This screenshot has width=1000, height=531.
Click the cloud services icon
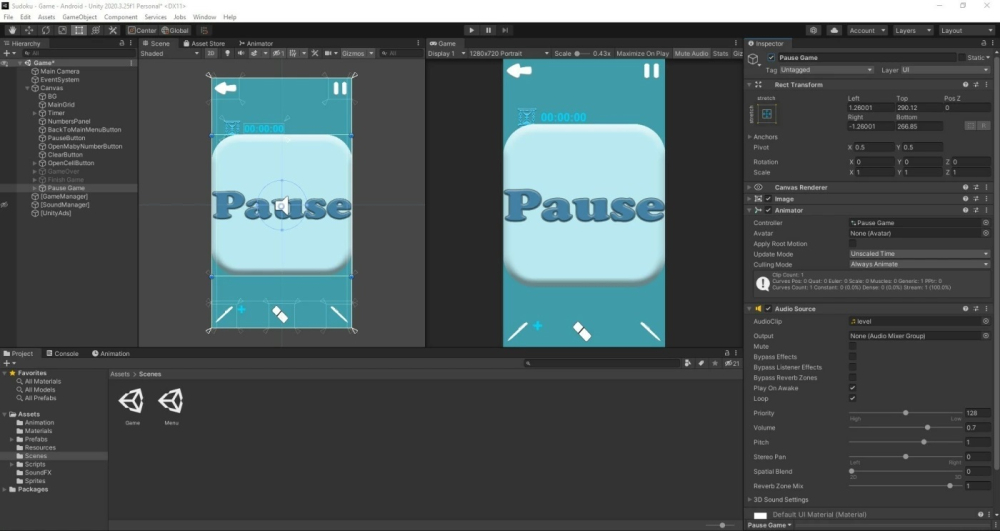click(834, 30)
